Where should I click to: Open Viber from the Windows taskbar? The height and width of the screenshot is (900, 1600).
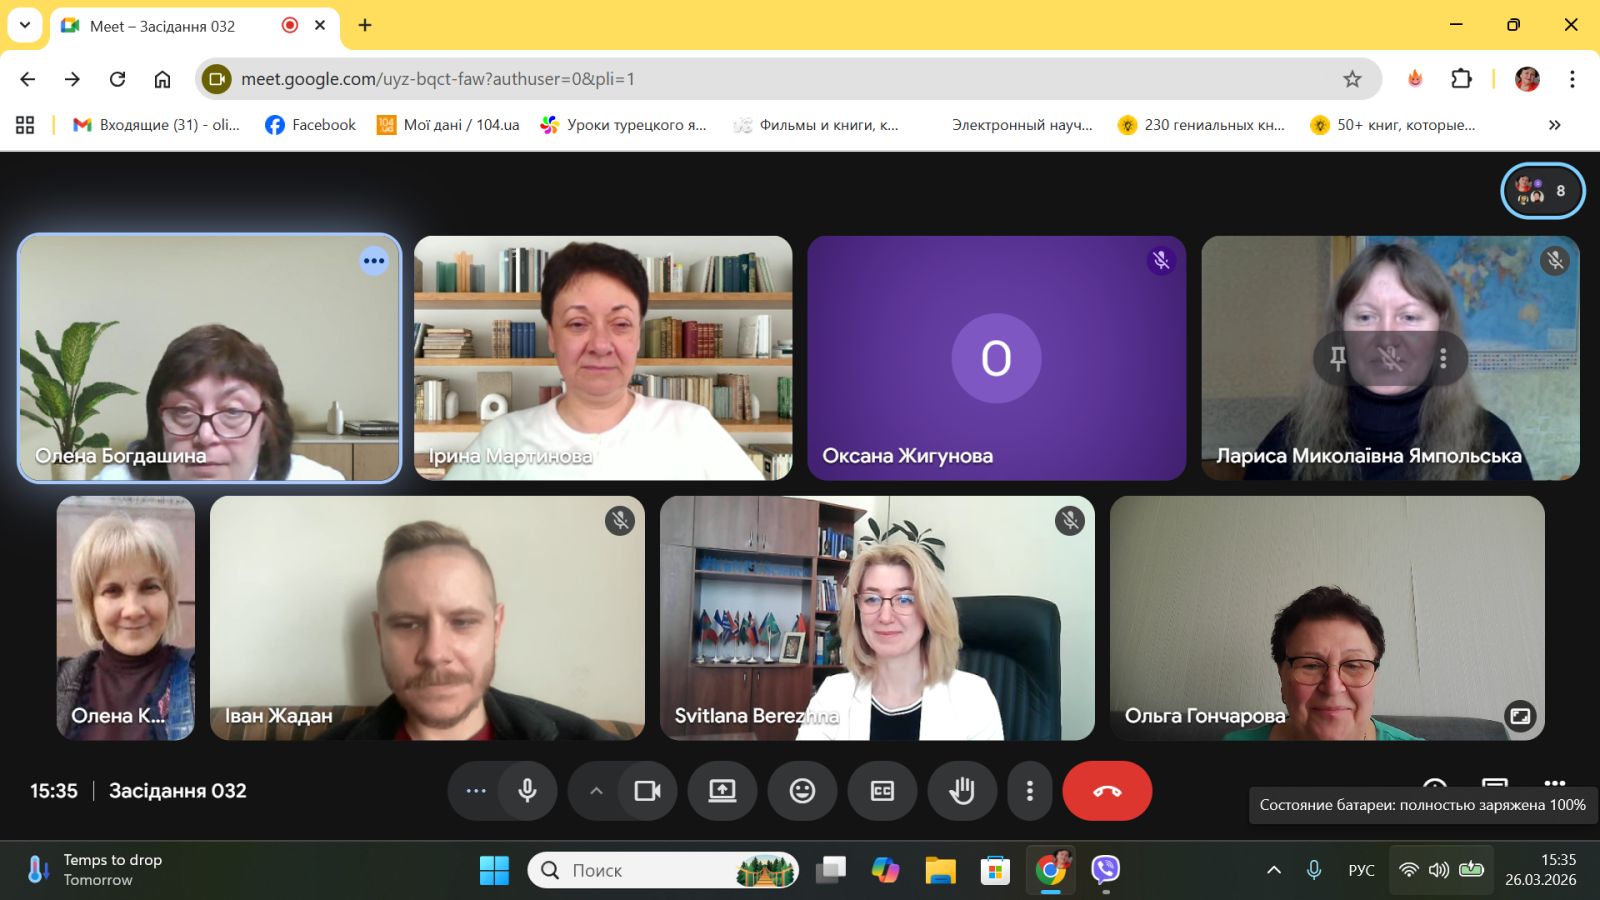point(1105,870)
